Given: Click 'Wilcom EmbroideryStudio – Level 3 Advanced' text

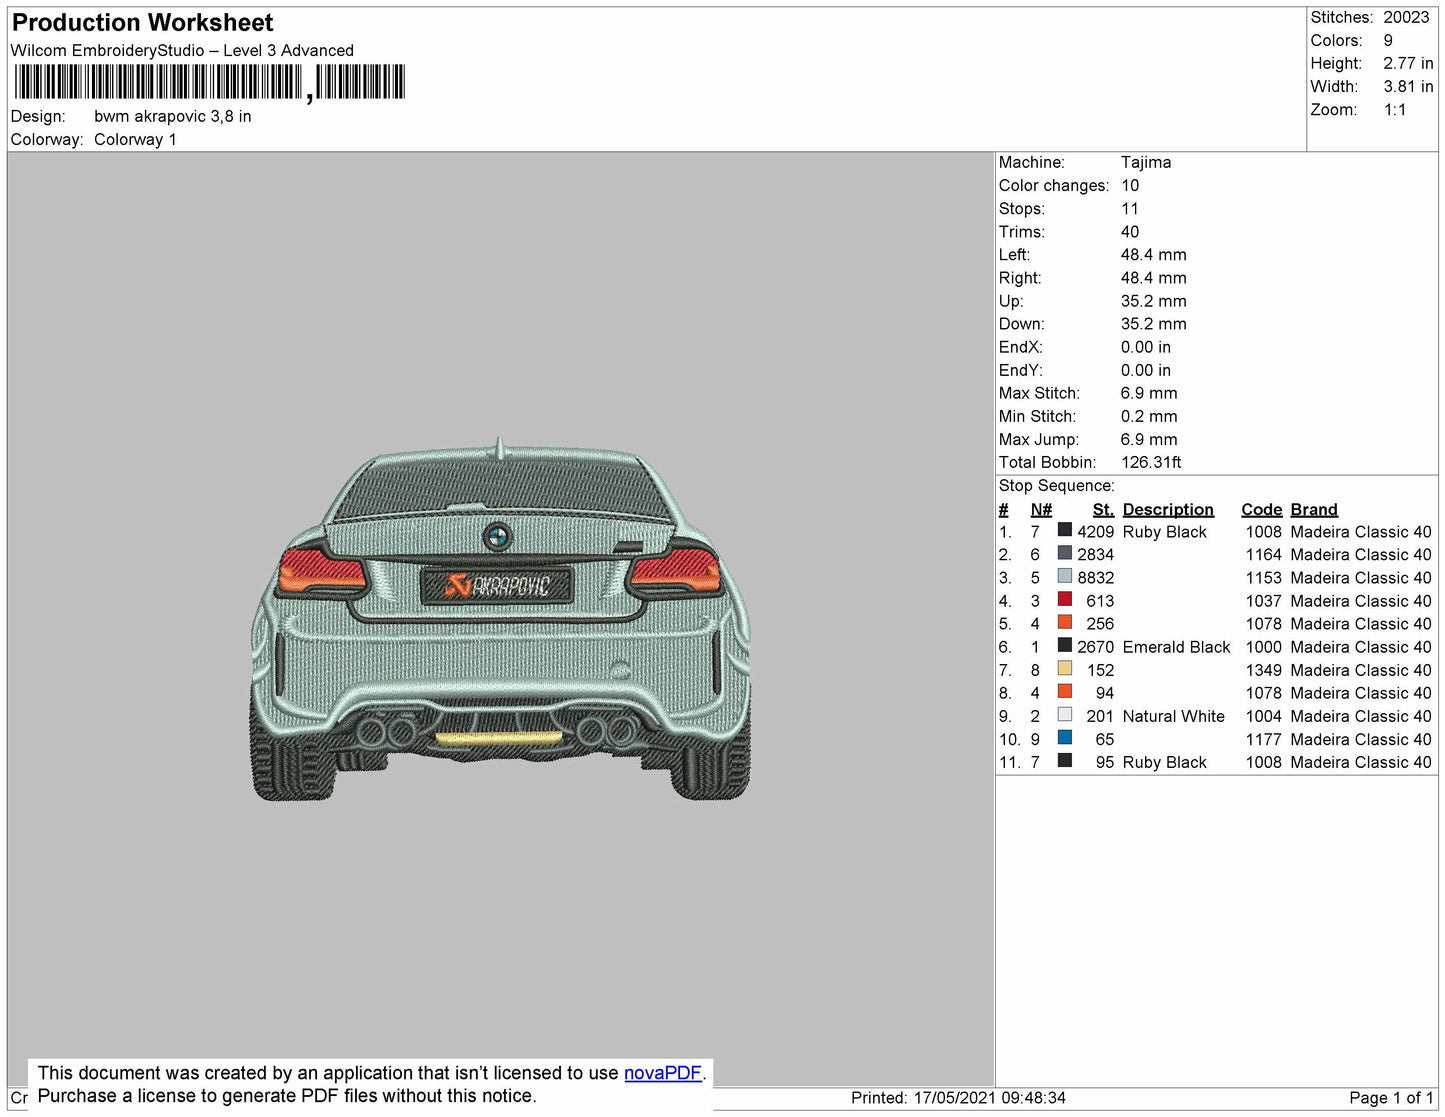Looking at the screenshot, I should [182, 50].
